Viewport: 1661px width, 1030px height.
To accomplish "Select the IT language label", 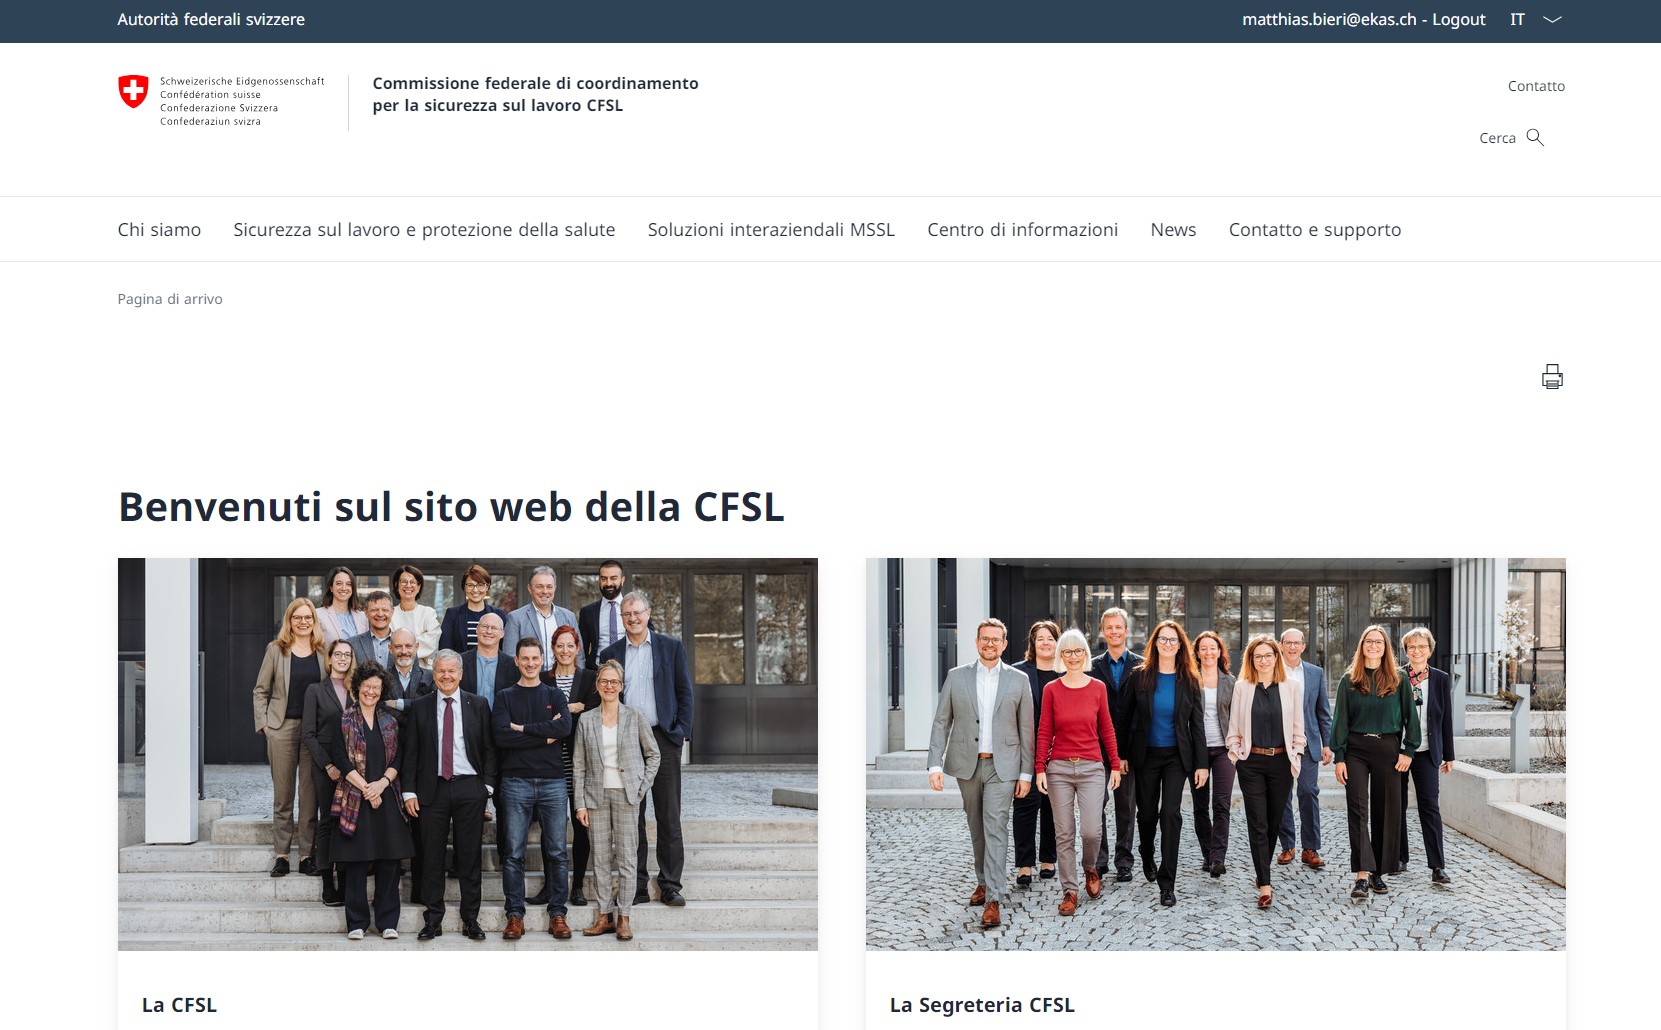I will (1517, 20).
